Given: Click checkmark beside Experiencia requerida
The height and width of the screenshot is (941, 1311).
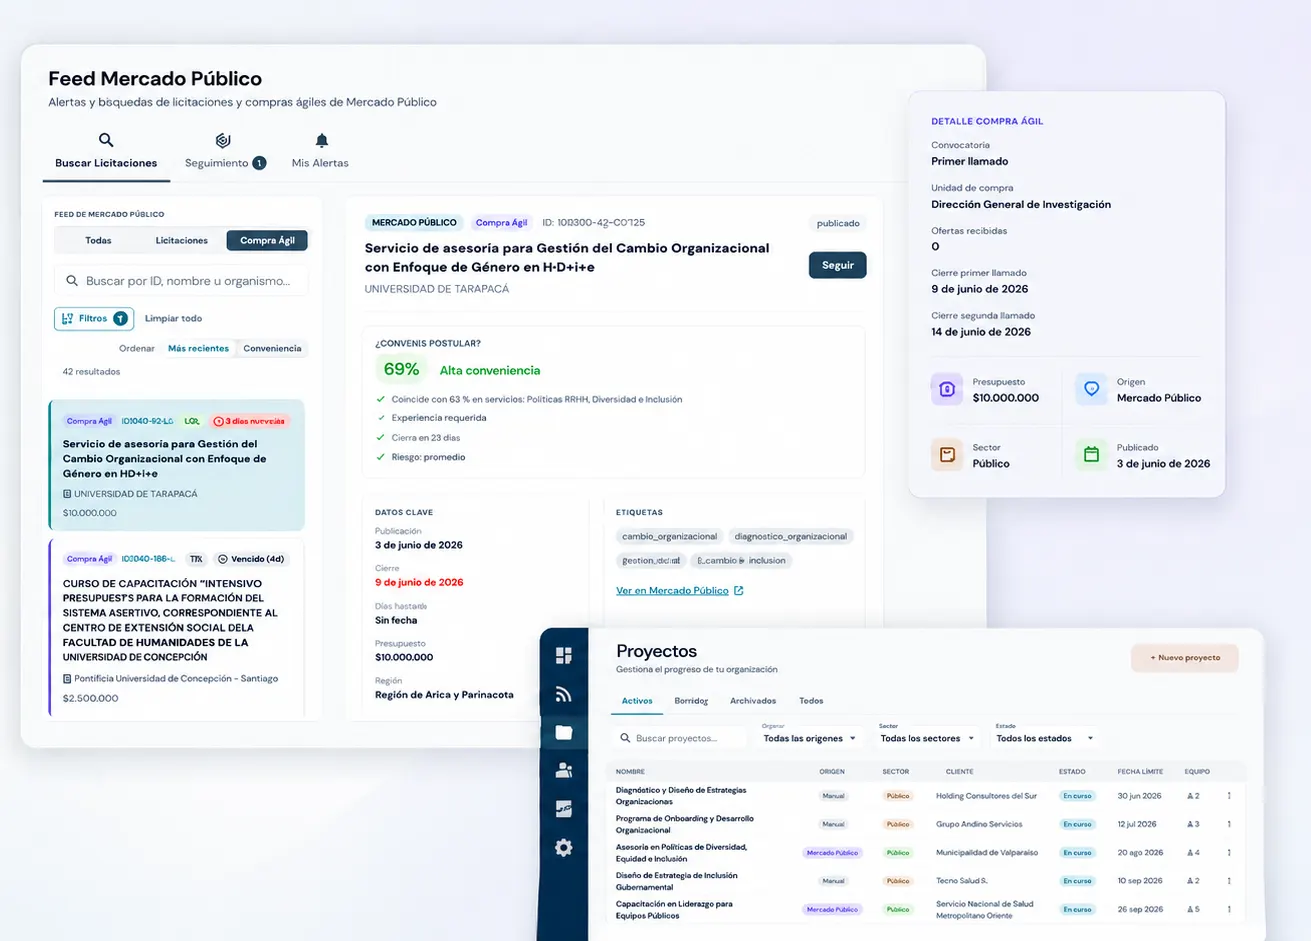Looking at the screenshot, I should coord(380,418).
